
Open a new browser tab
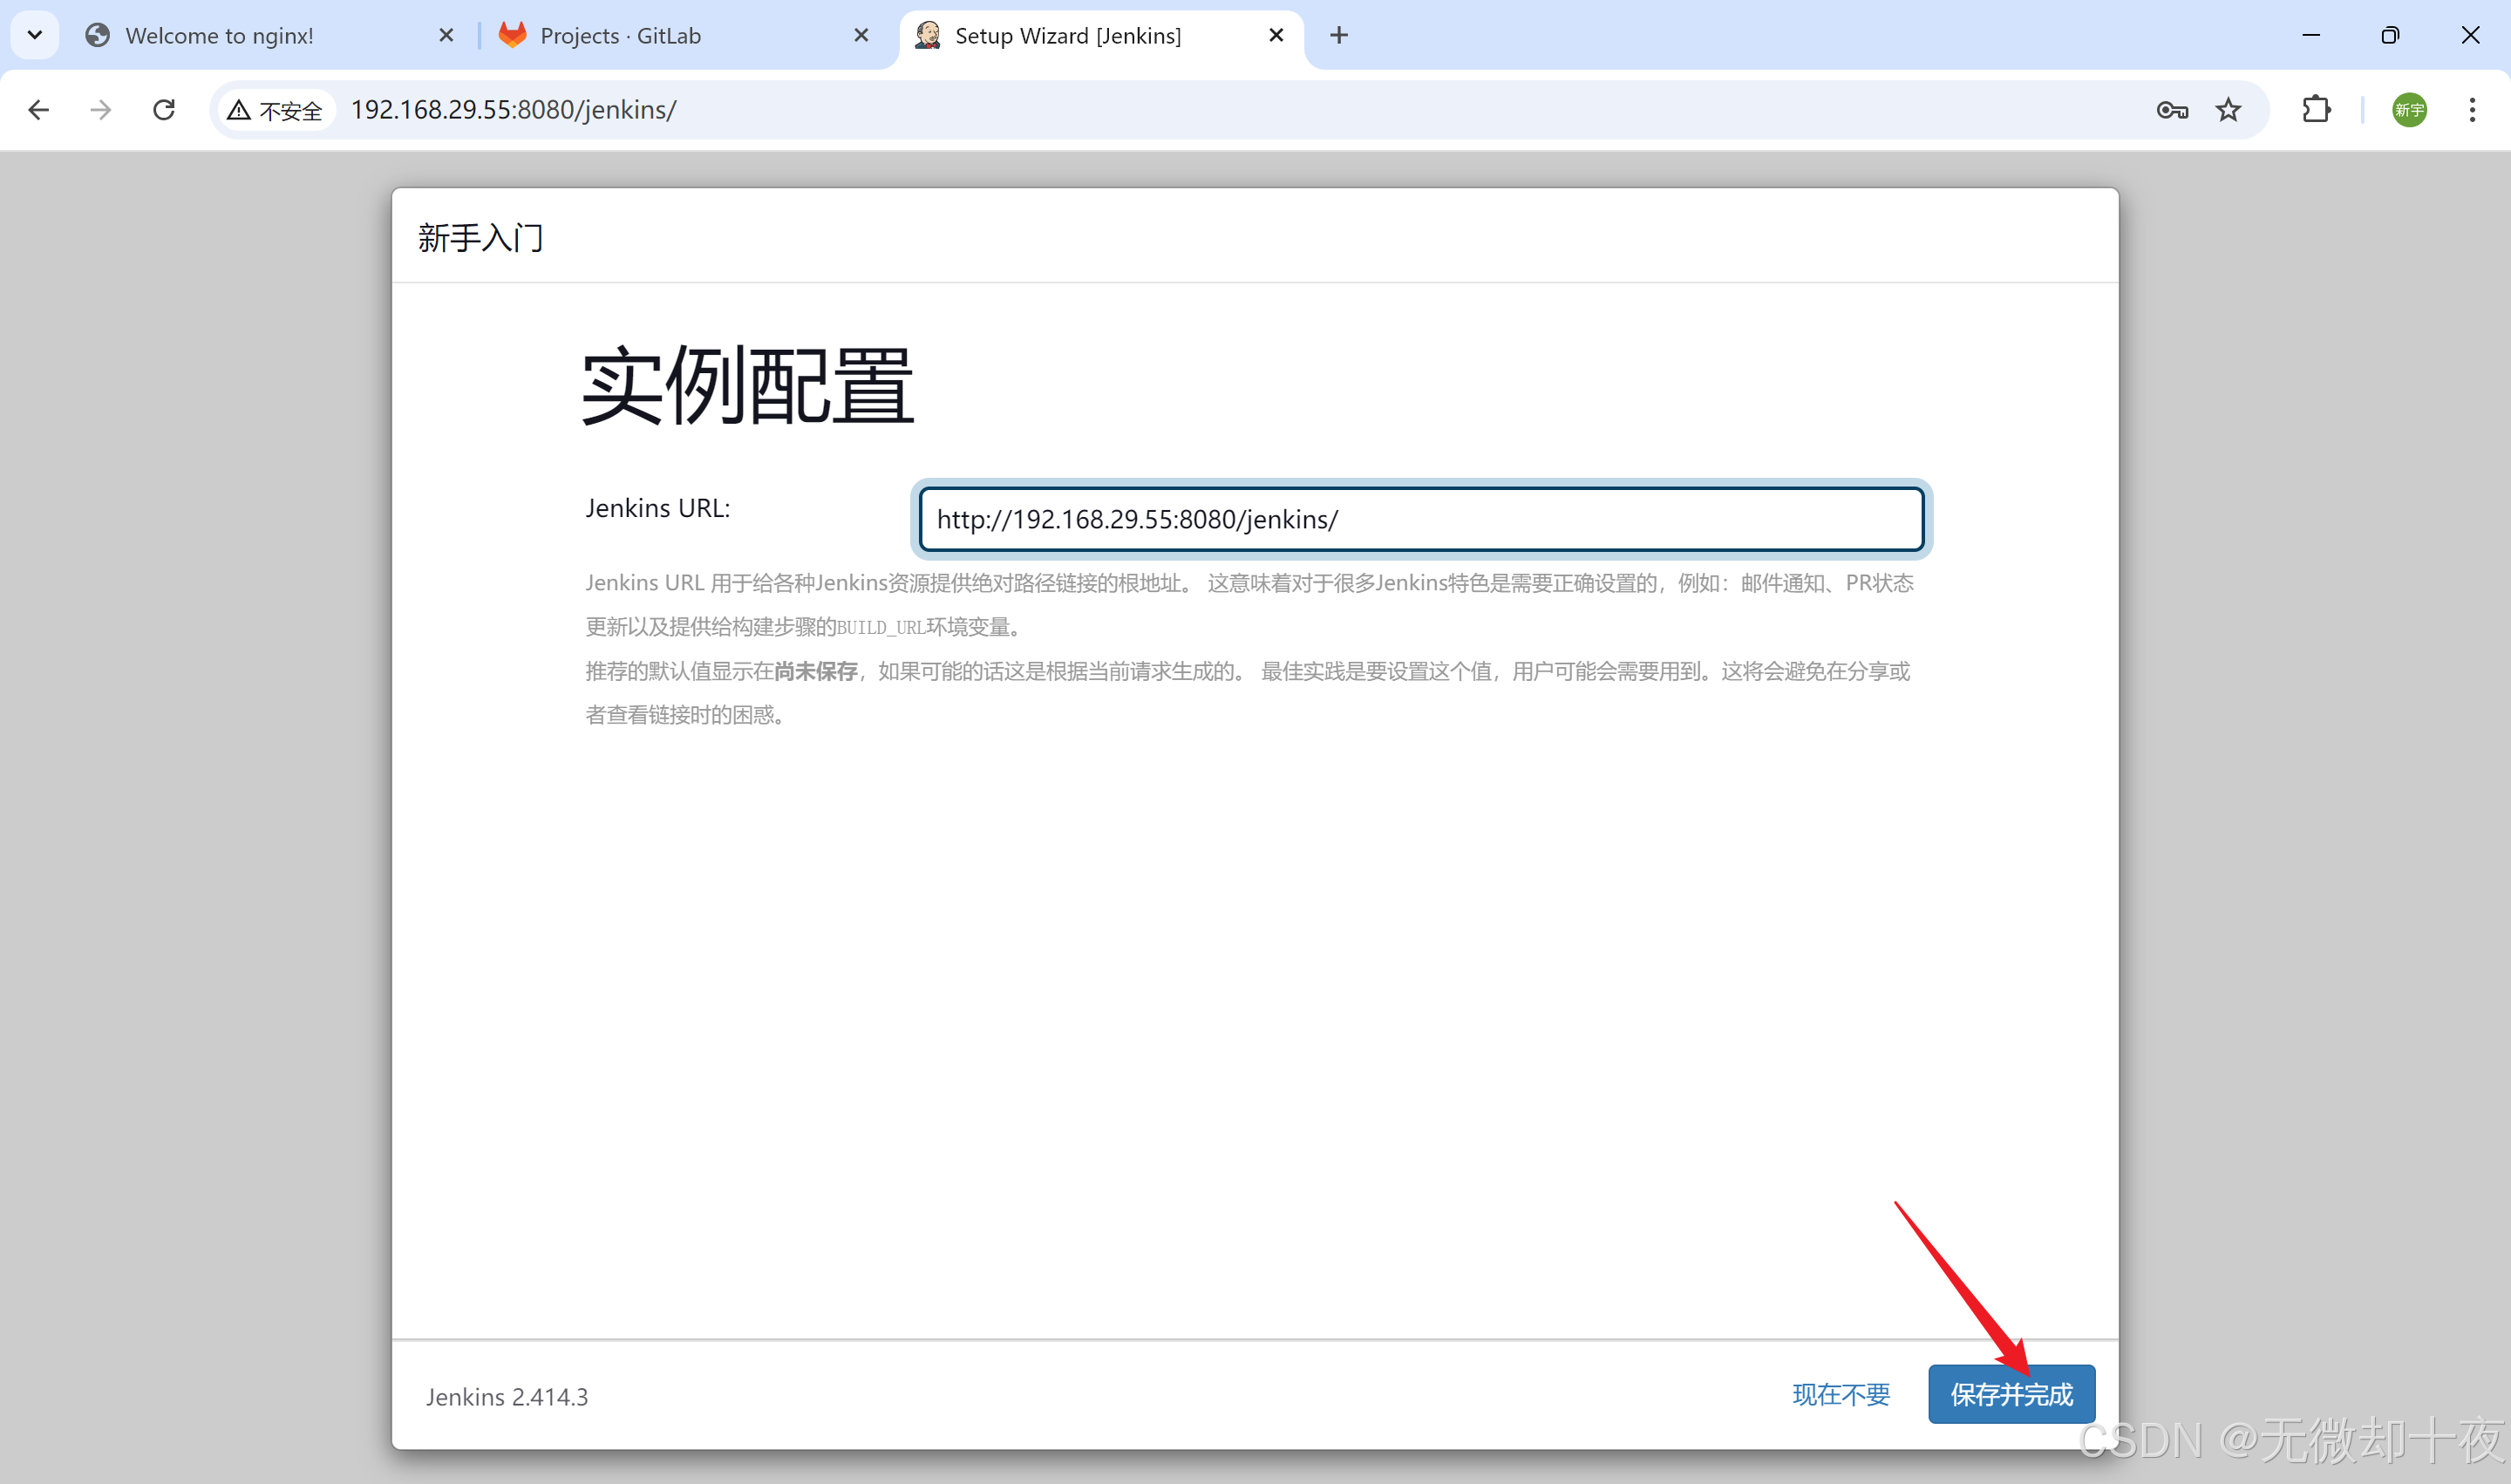tap(1339, 36)
